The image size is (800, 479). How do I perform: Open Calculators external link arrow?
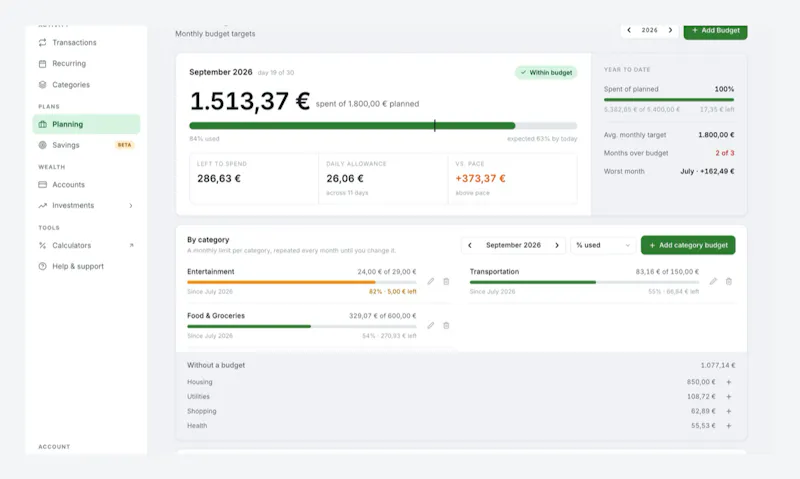(x=131, y=245)
